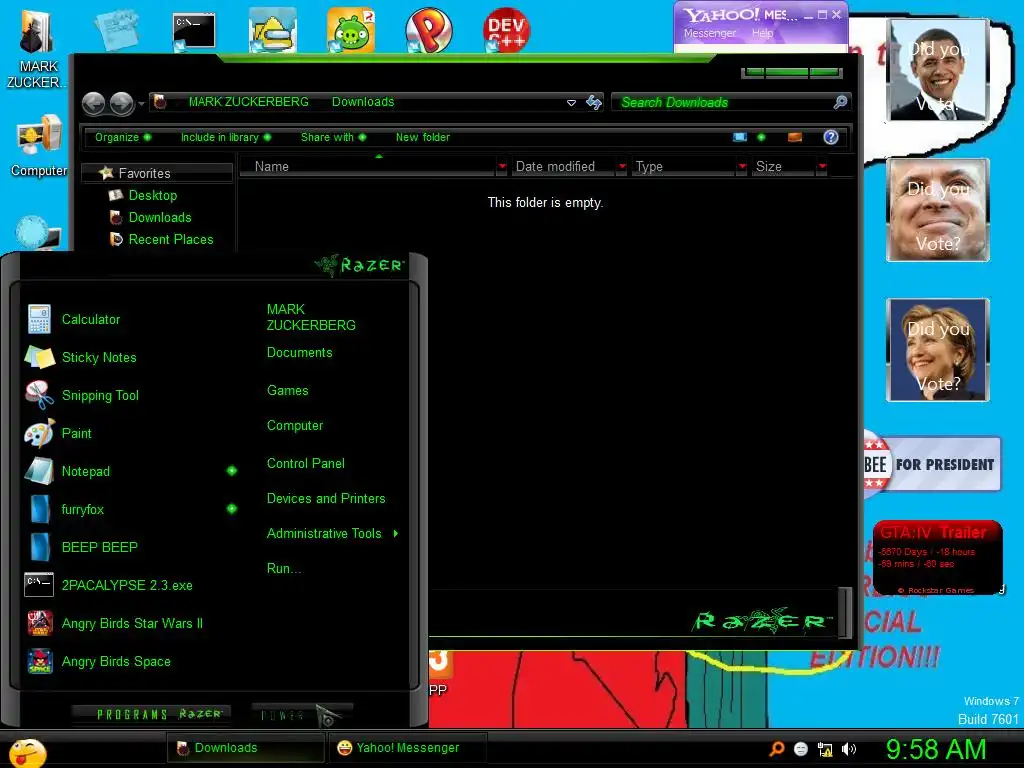Click the search magnifier in Downloads search
Screen dimensions: 1024x768
pyautogui.click(x=840, y=102)
